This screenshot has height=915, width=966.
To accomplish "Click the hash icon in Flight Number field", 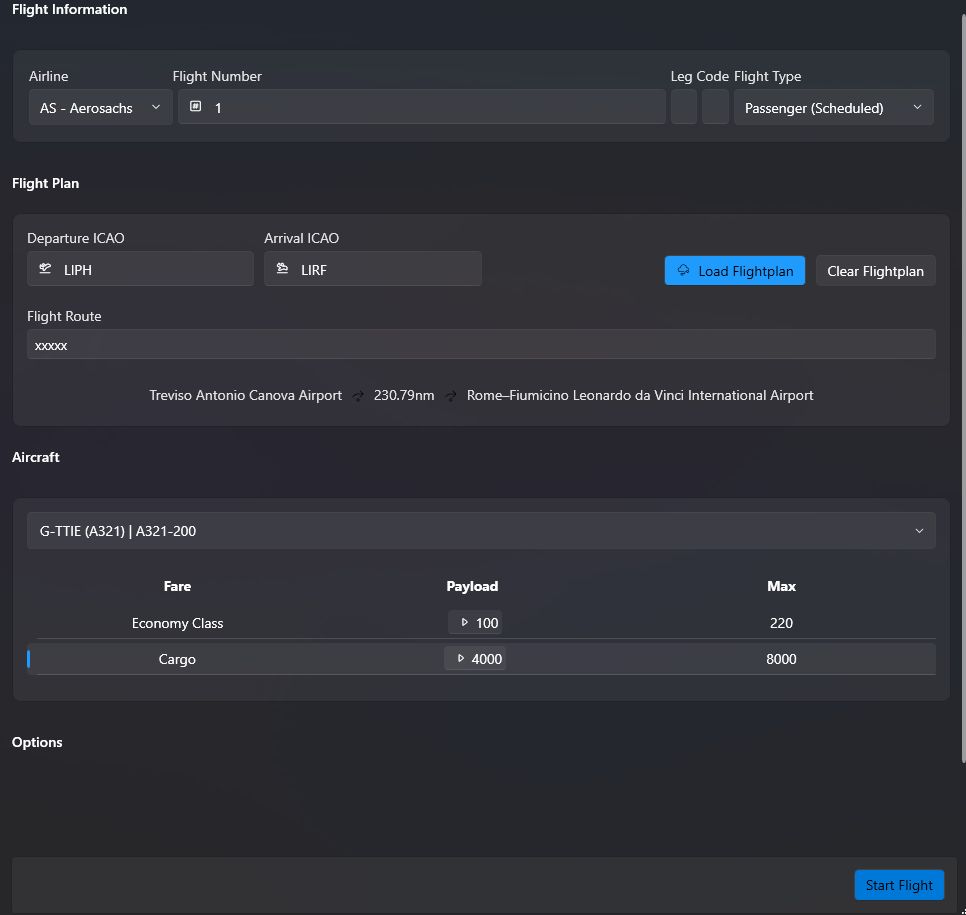I will point(196,107).
